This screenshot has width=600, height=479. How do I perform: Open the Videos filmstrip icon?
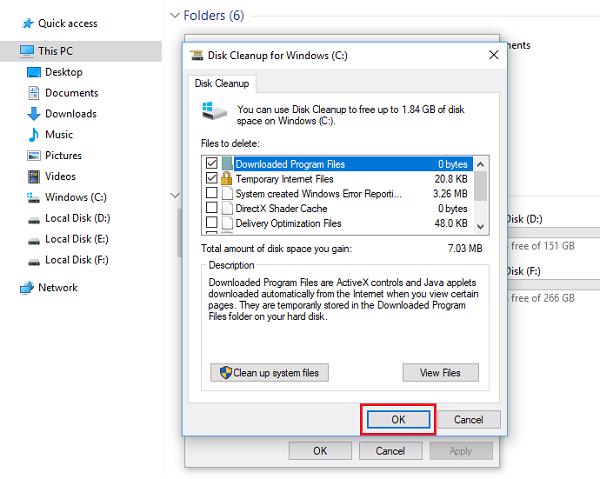tap(35, 177)
